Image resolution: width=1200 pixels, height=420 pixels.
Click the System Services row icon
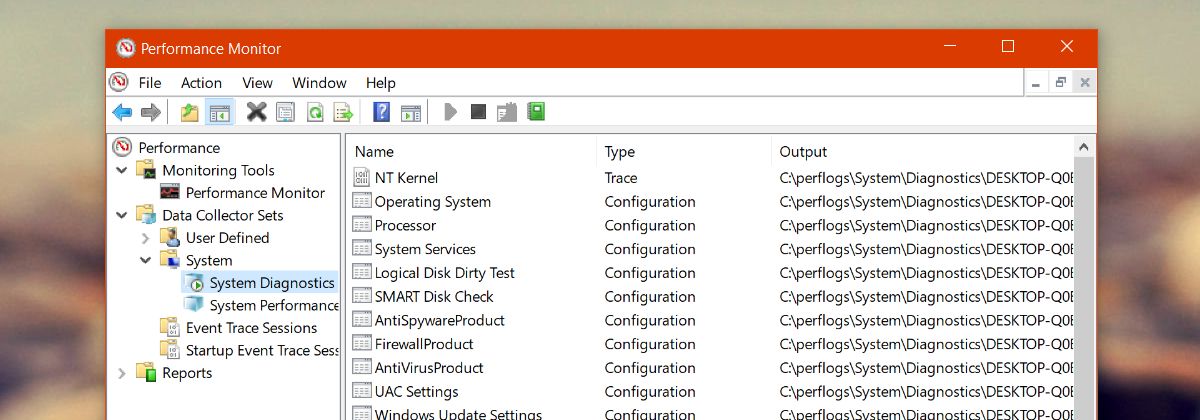point(362,249)
